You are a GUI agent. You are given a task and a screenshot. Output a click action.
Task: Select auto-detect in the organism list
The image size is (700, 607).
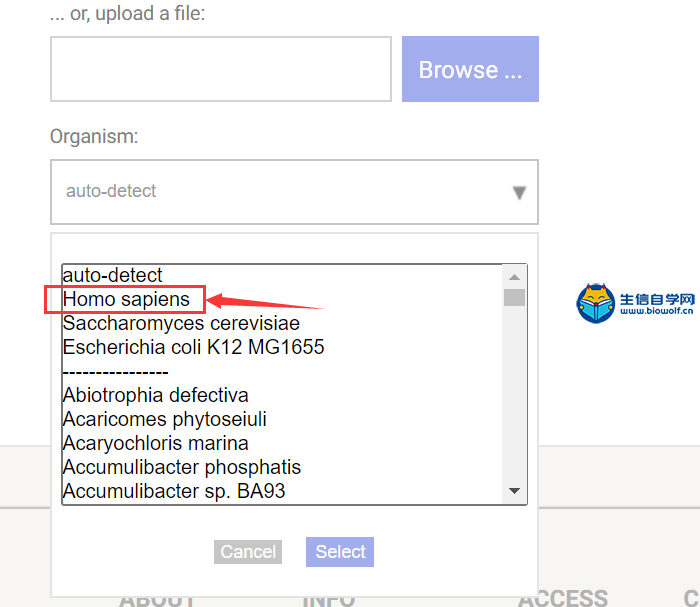pyautogui.click(x=112, y=275)
